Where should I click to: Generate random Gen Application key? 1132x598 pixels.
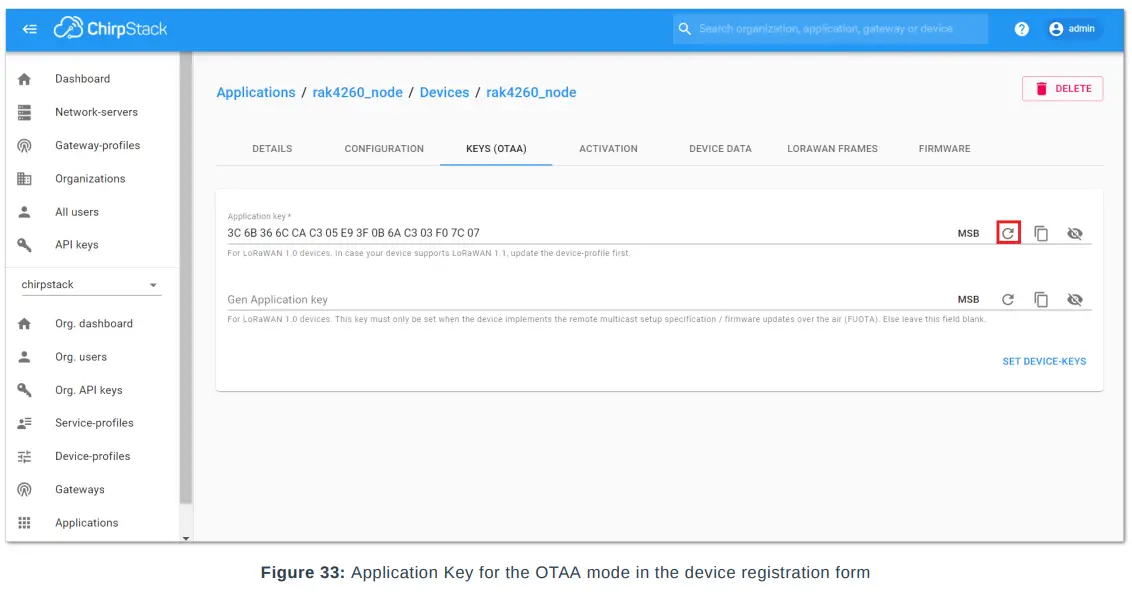(x=1008, y=299)
